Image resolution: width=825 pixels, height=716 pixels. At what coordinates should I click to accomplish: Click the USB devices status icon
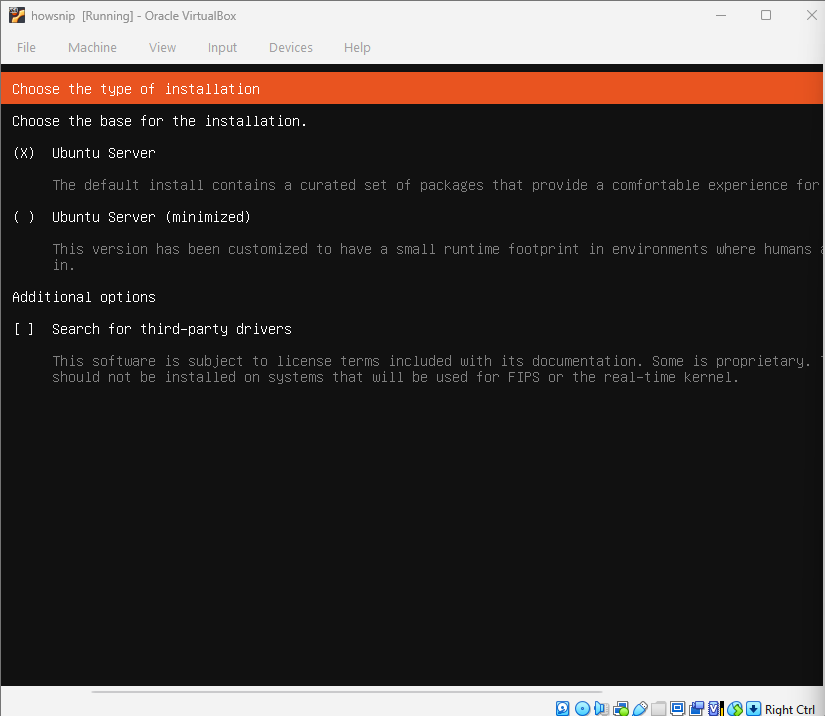click(x=640, y=709)
